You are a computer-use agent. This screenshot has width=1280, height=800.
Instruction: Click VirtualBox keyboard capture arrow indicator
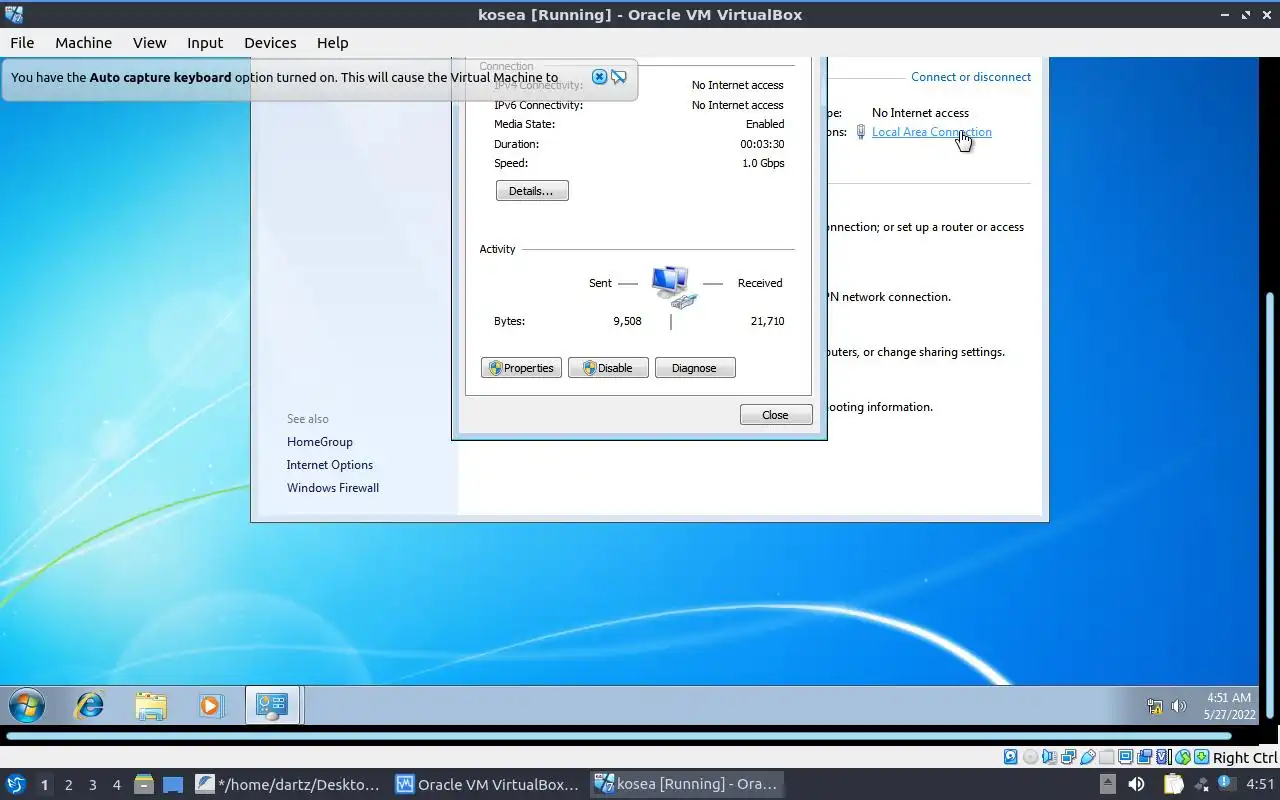coord(1201,758)
